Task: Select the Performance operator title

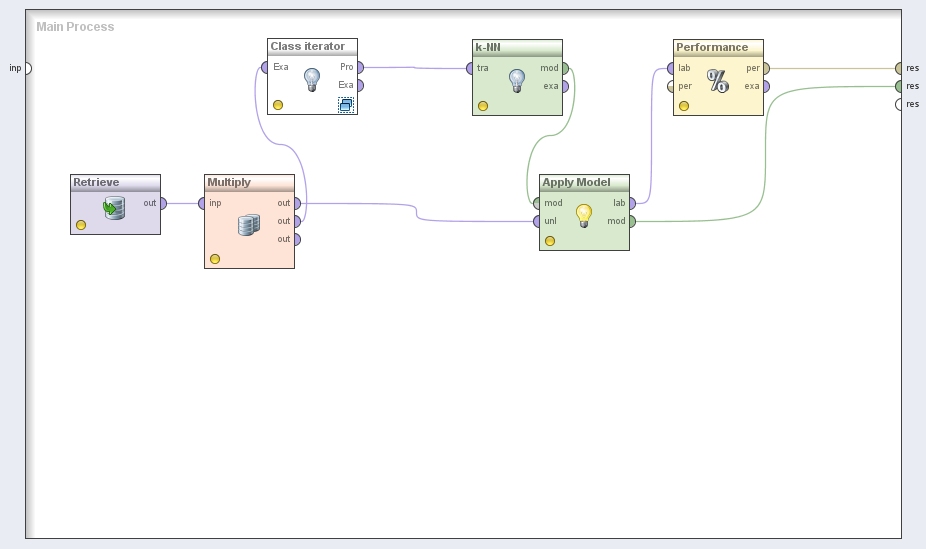Action: point(712,47)
